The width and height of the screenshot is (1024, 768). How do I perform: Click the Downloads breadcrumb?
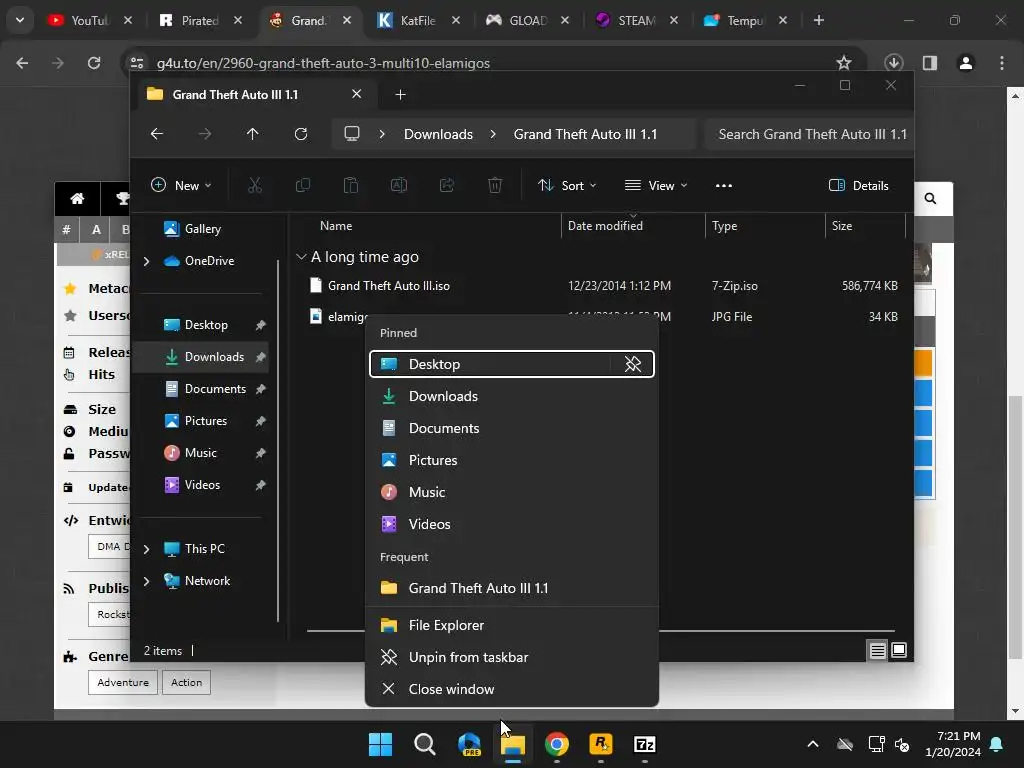point(438,134)
